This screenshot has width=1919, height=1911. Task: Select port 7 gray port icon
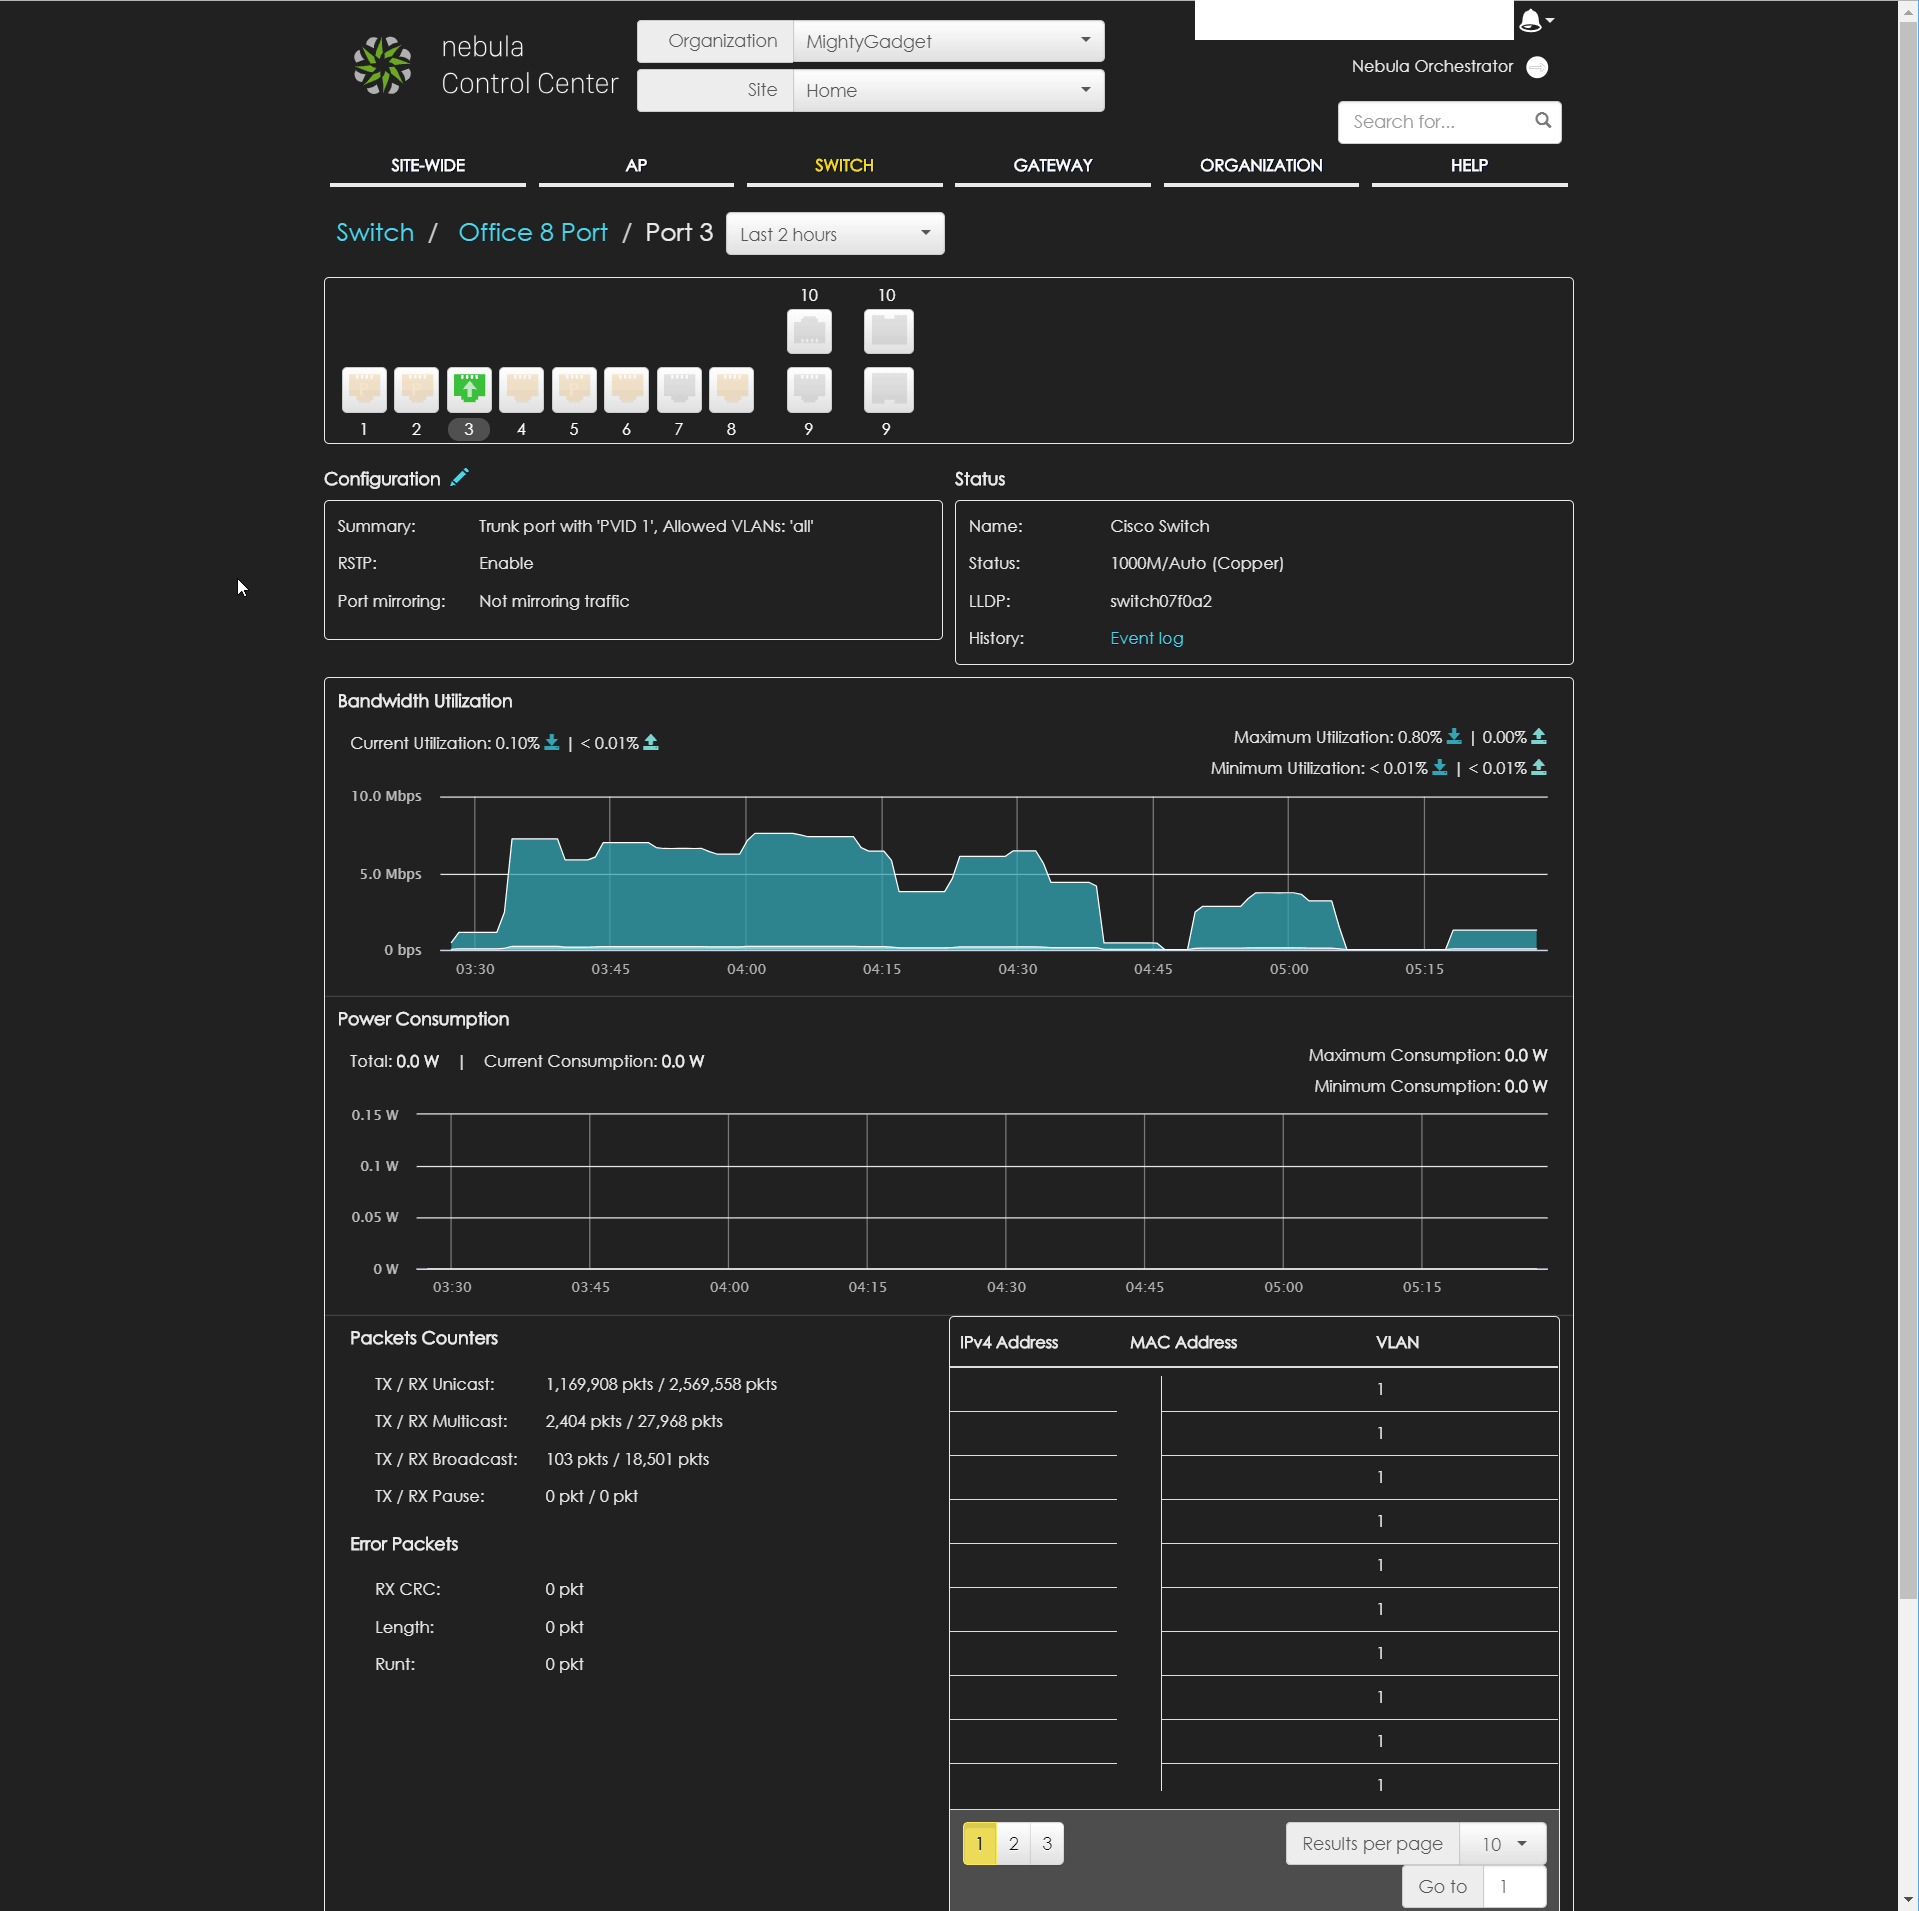point(679,389)
